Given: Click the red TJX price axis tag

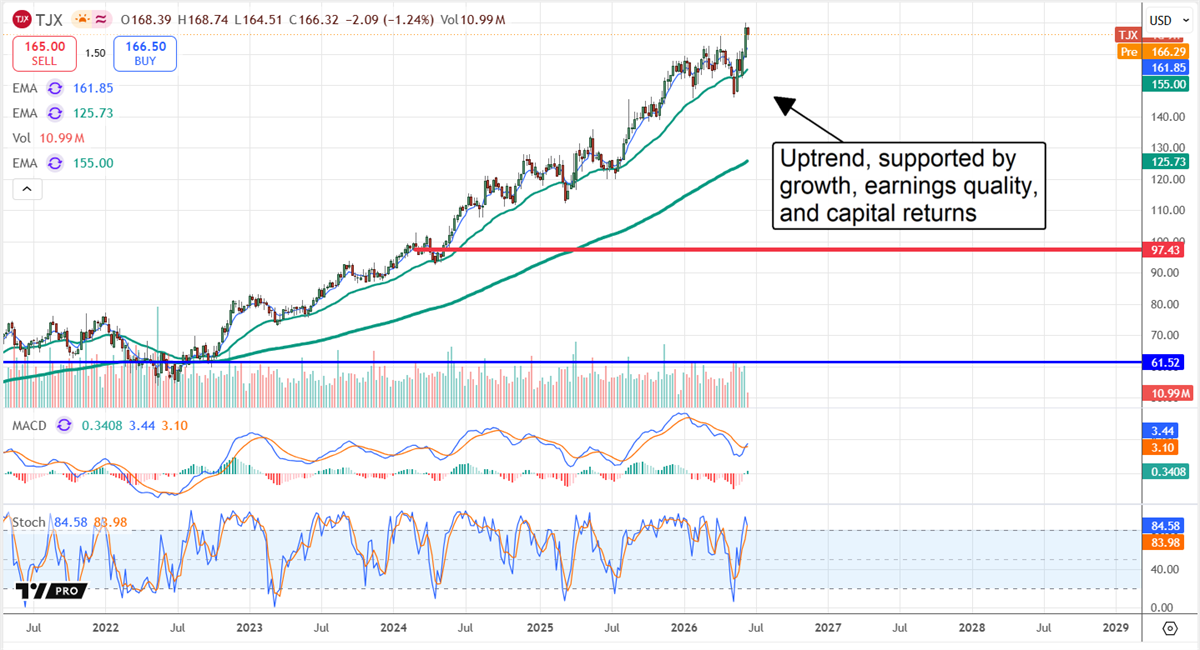Looking at the screenshot, I should pyautogui.click(x=1129, y=35).
